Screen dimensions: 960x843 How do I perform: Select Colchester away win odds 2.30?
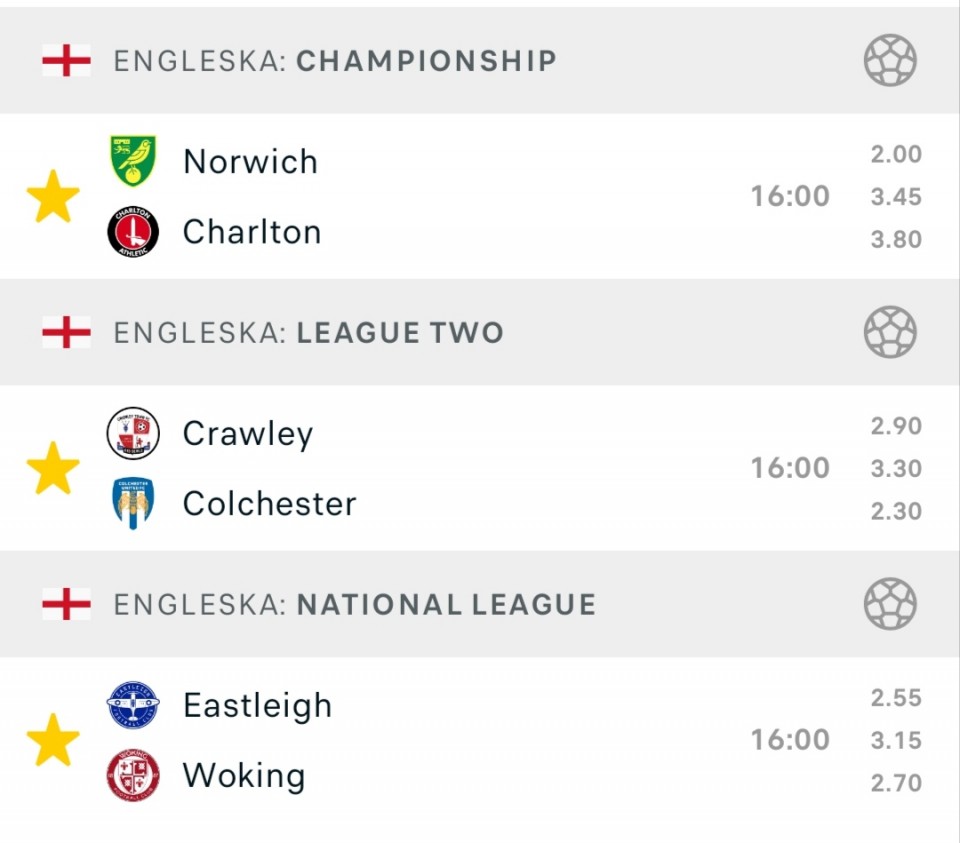tap(896, 511)
